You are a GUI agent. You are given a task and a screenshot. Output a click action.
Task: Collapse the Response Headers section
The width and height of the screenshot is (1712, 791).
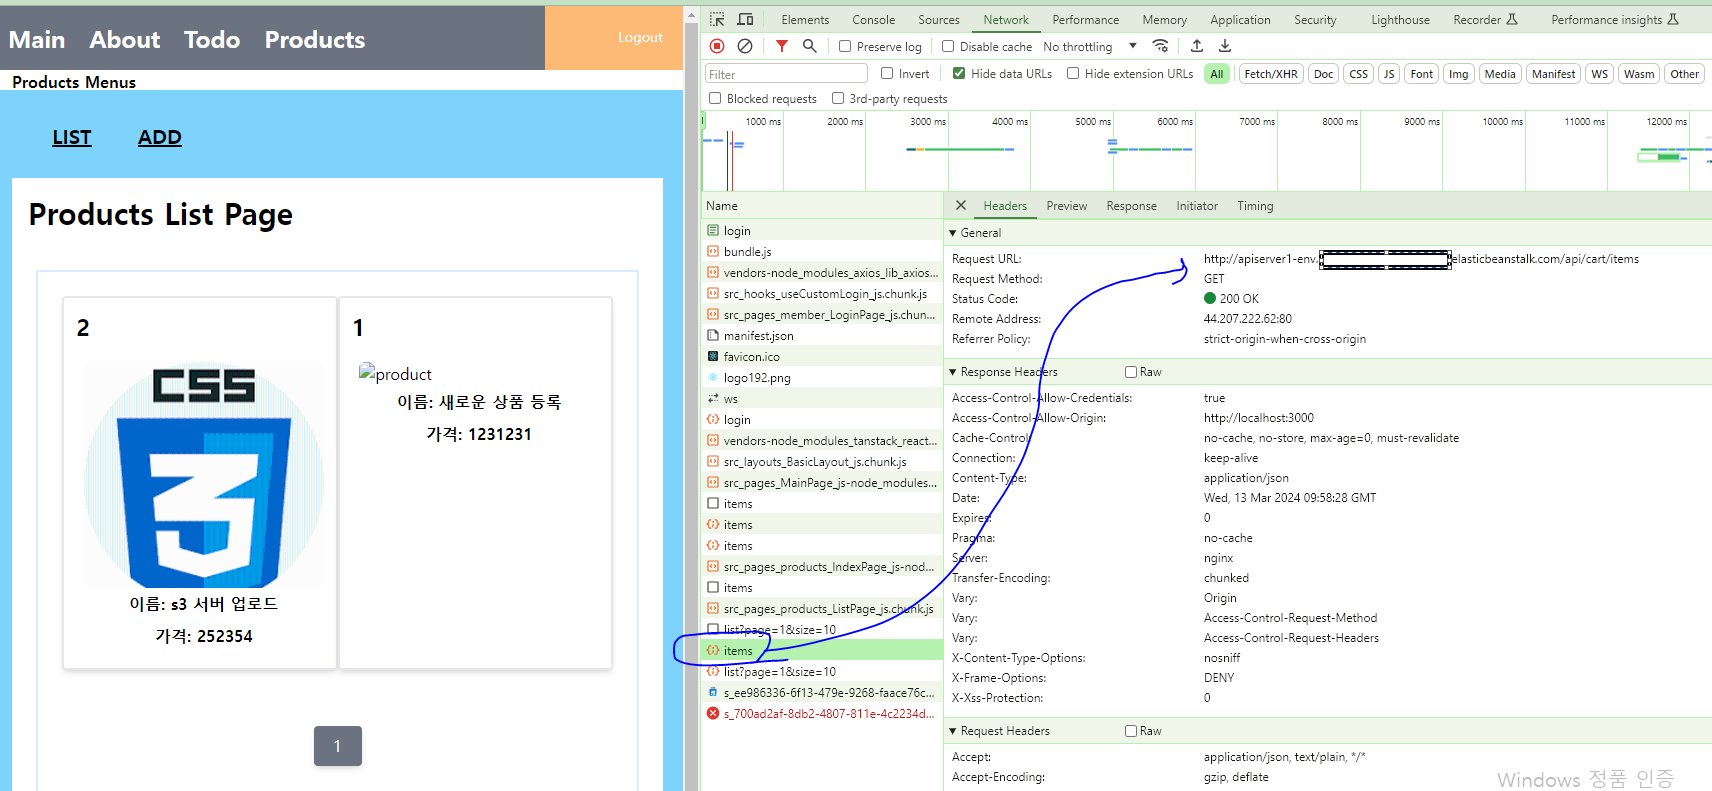[953, 372]
